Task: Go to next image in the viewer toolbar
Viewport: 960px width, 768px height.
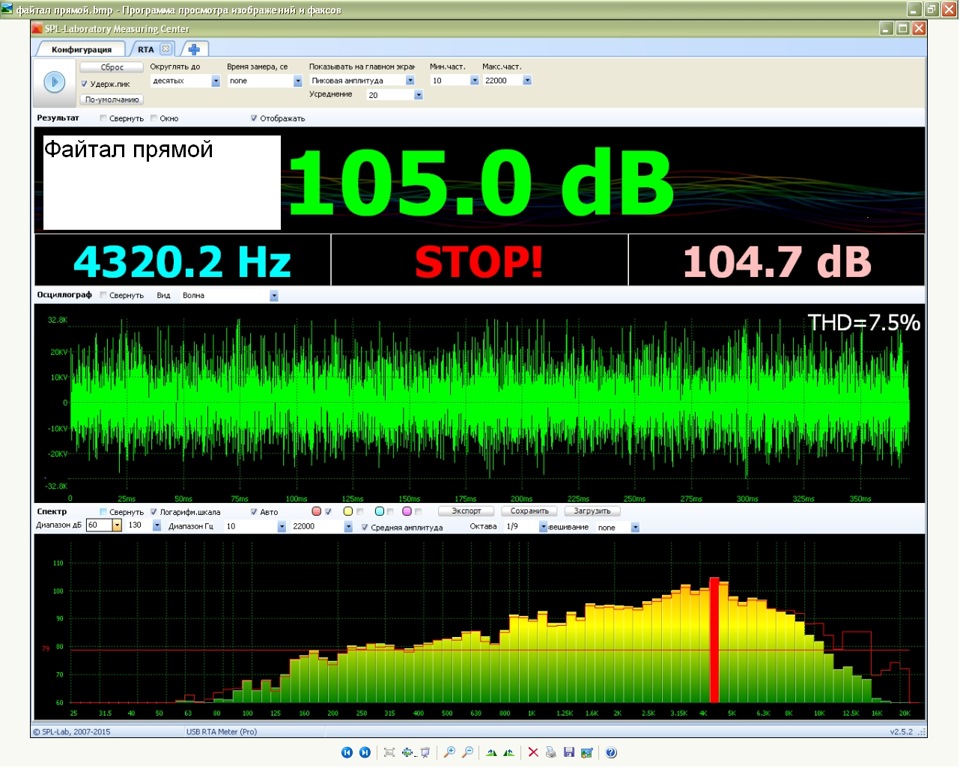Action: pyautogui.click(x=365, y=752)
